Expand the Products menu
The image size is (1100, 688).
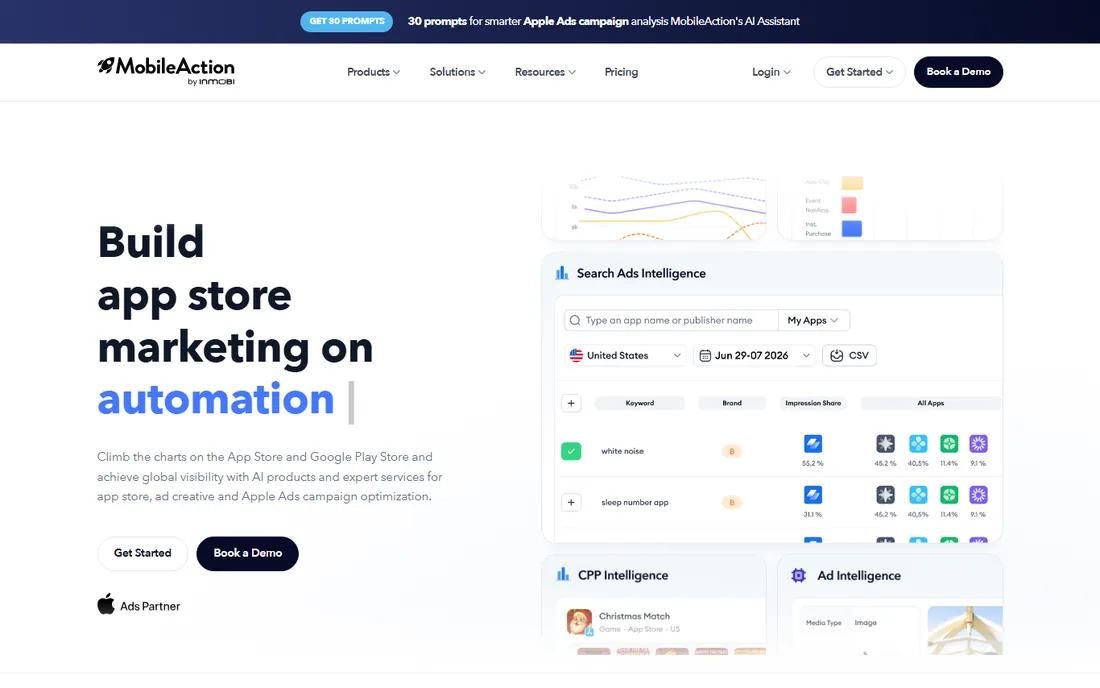coord(373,72)
